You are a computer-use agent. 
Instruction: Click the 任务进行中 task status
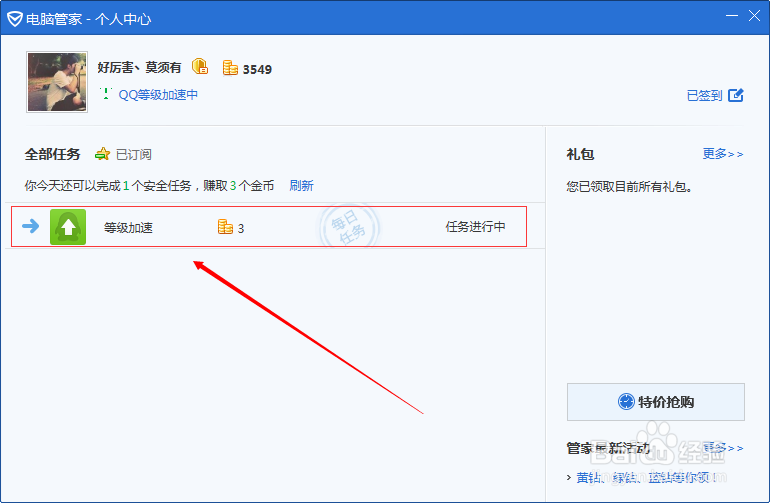coord(475,226)
